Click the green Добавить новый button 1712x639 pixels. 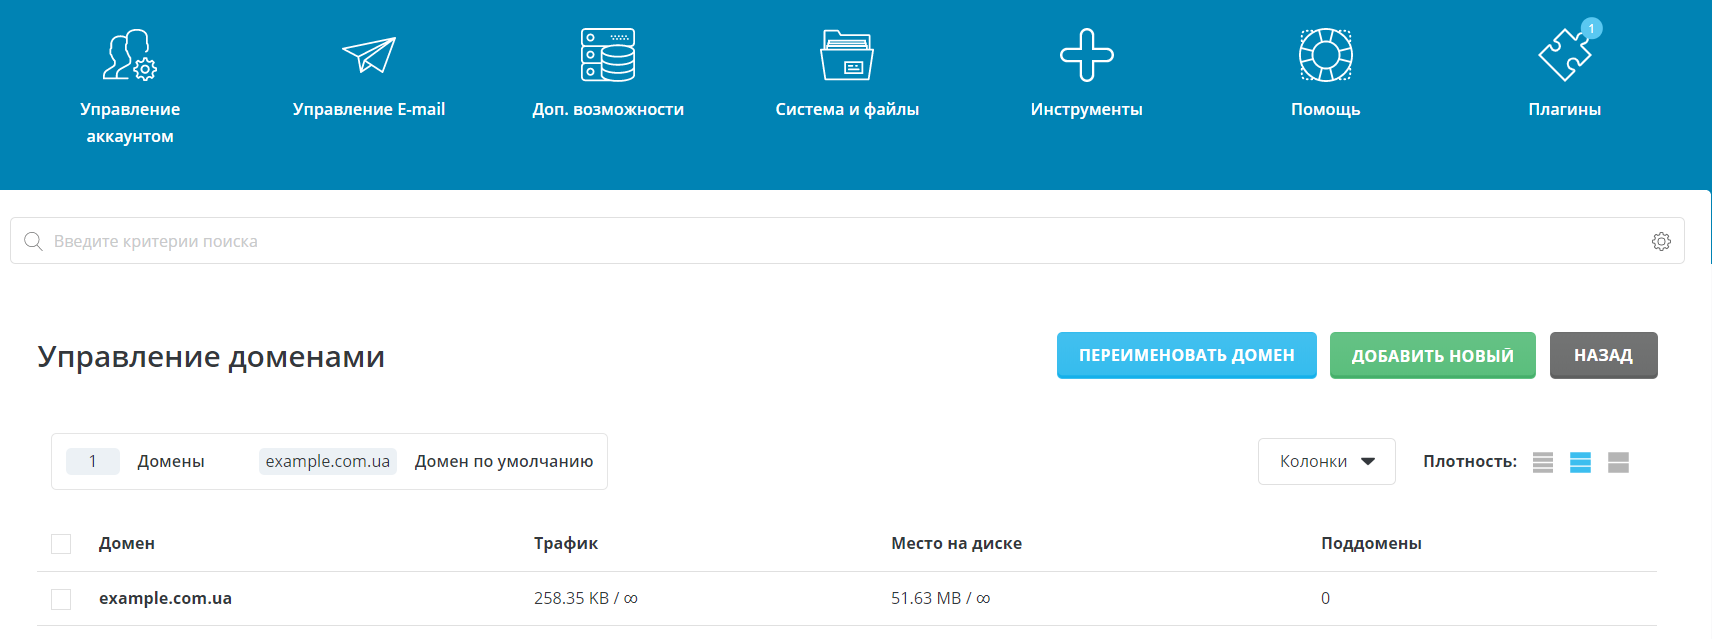[1432, 355]
